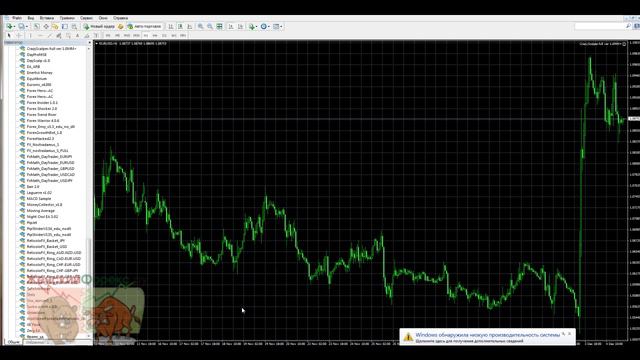This screenshot has width=640, height=360.
Task: Open the Вставка menu
Action: coord(47,18)
